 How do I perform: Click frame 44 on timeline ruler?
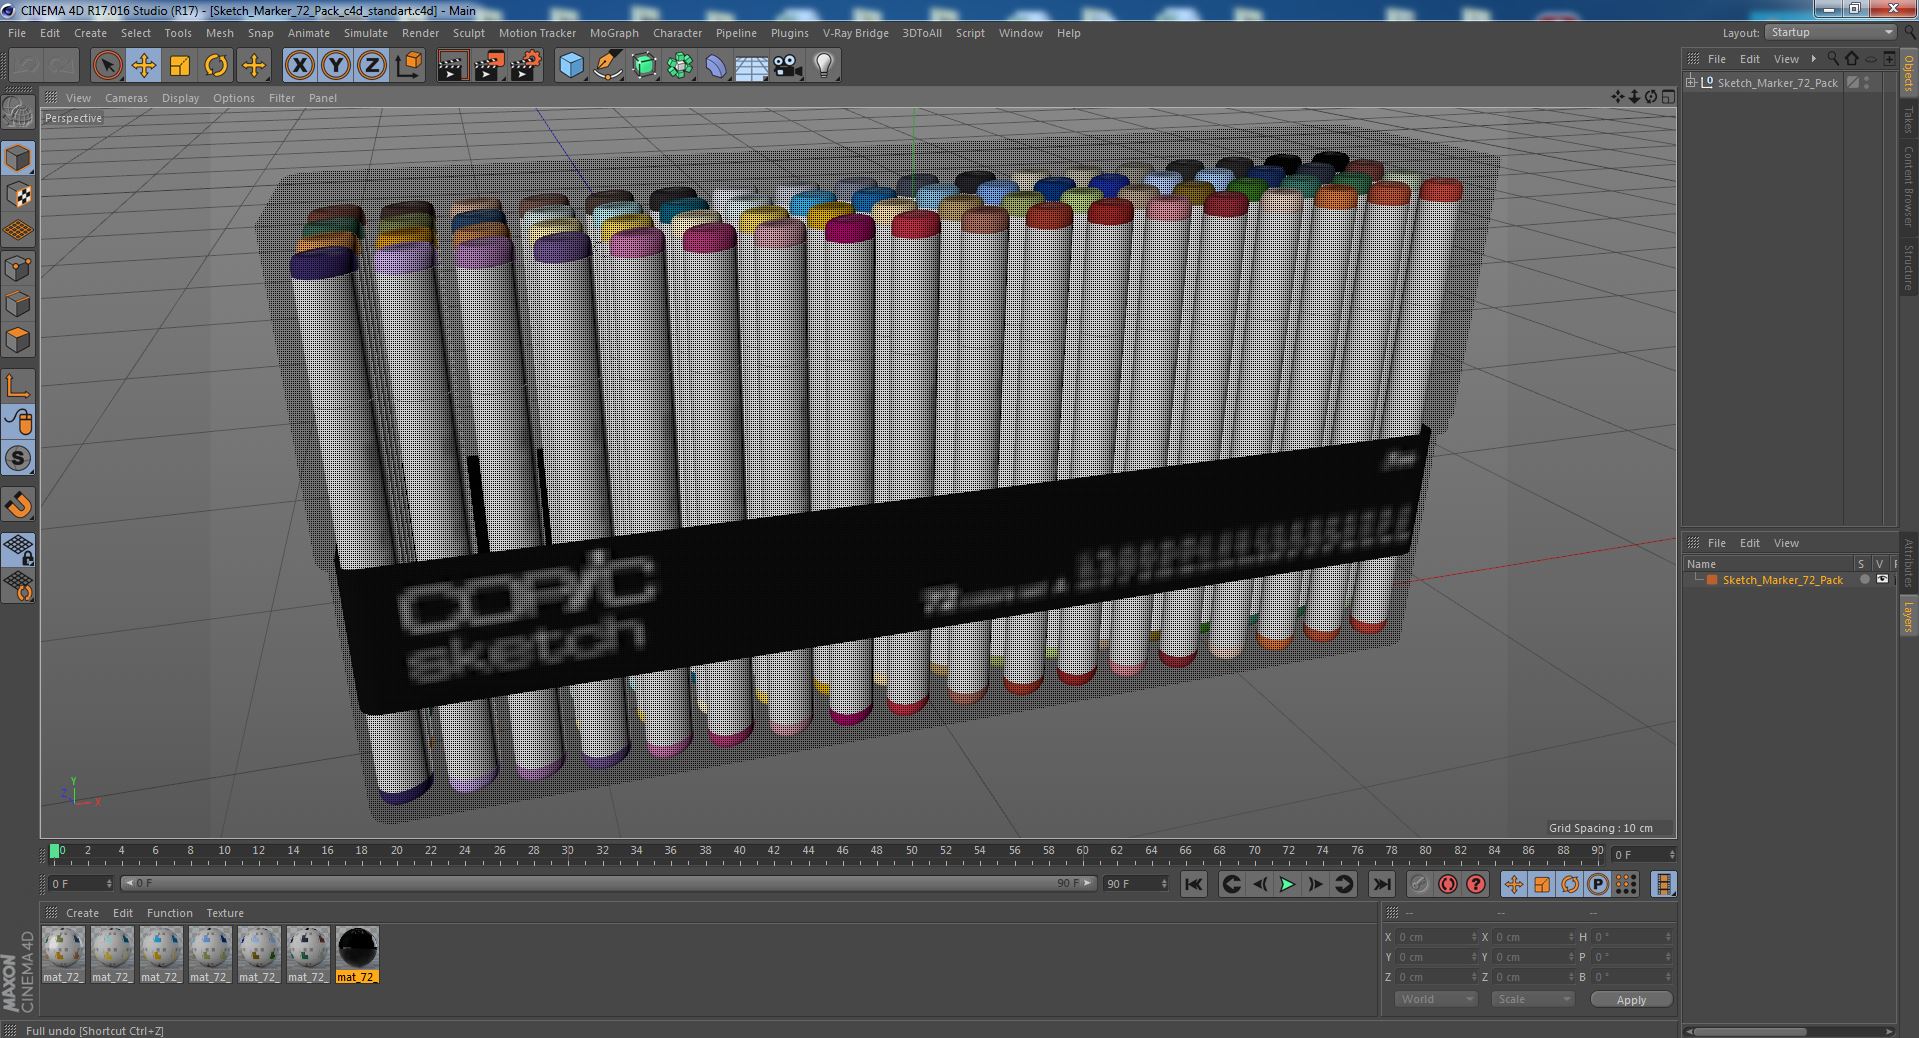click(808, 851)
